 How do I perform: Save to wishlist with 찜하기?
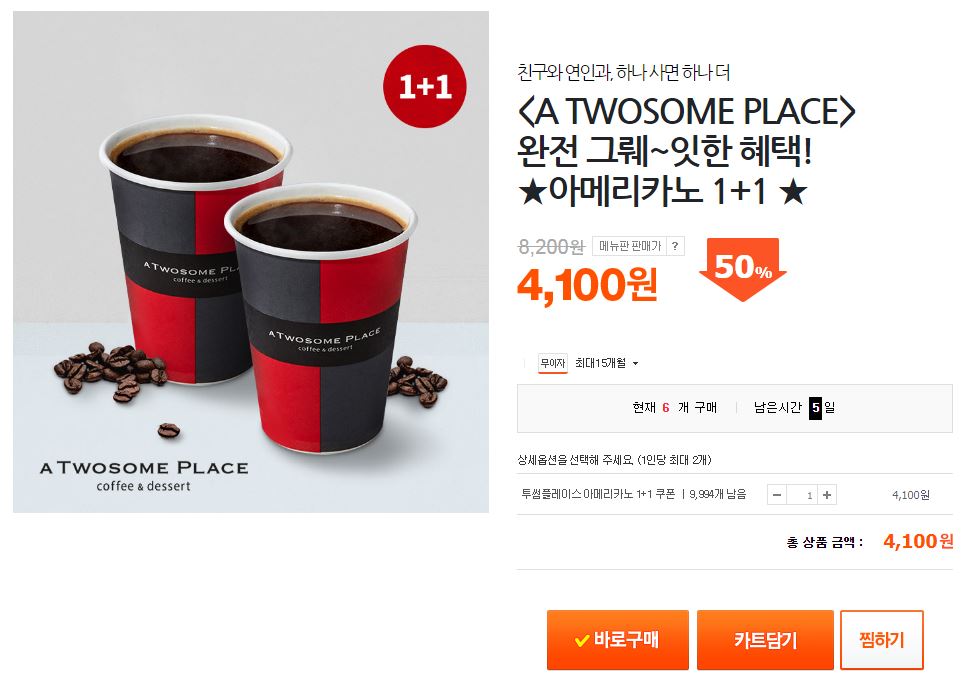coord(882,640)
